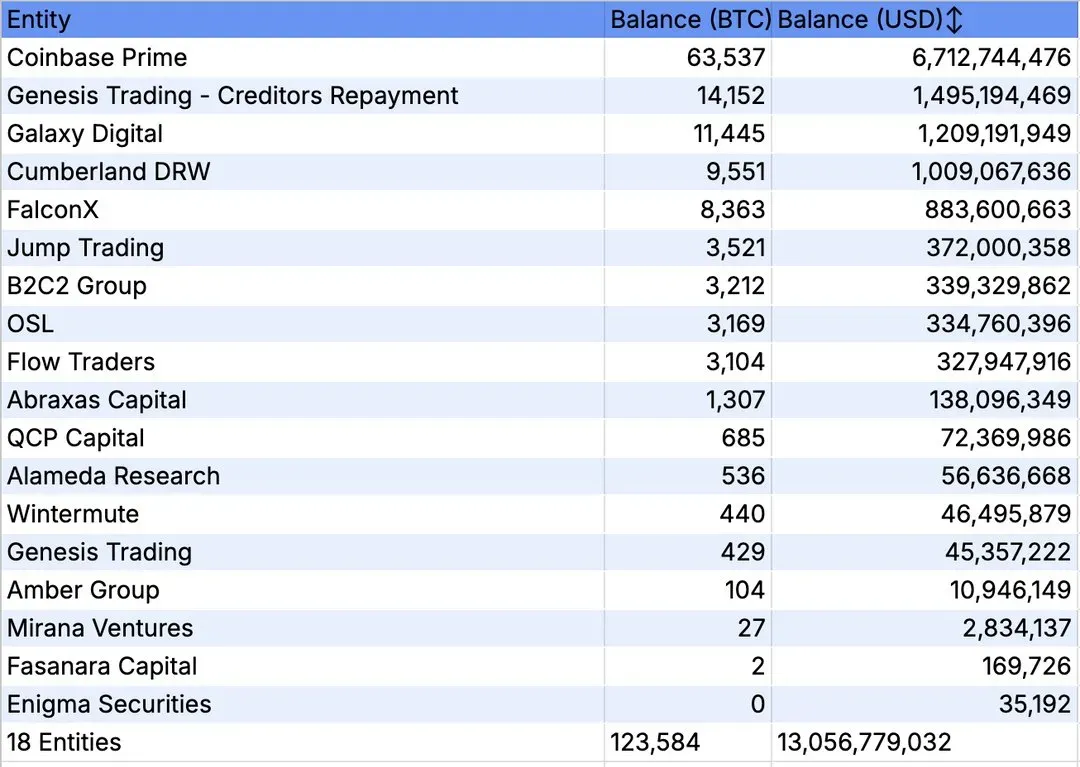Viewport: 1080px width, 767px height.
Task: Click the 18 Entities summary cell
Action: (x=64, y=742)
